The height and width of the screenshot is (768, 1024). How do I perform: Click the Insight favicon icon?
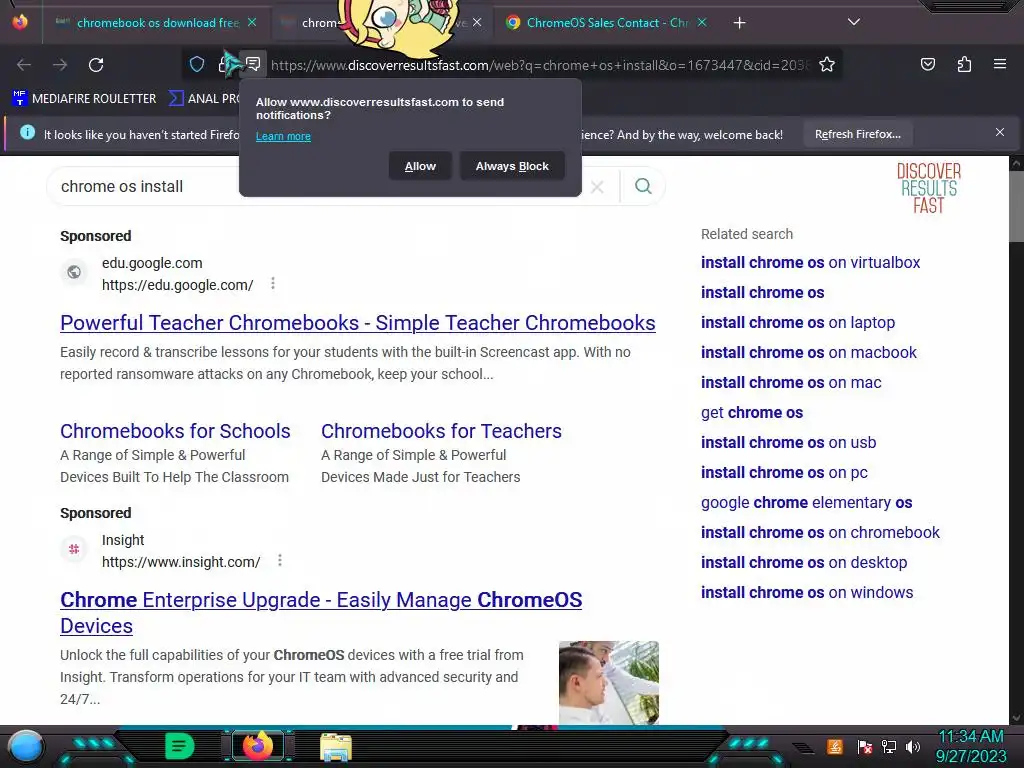coord(74,549)
